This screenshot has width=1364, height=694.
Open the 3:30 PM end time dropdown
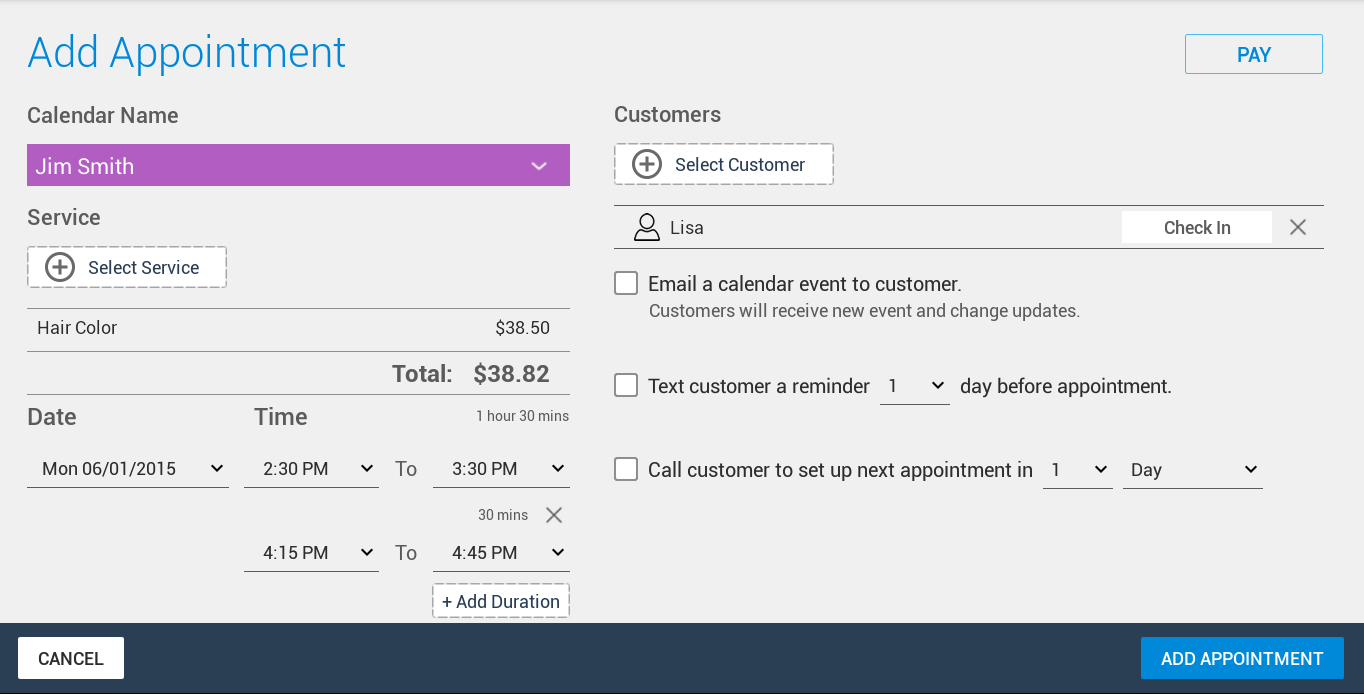point(501,468)
